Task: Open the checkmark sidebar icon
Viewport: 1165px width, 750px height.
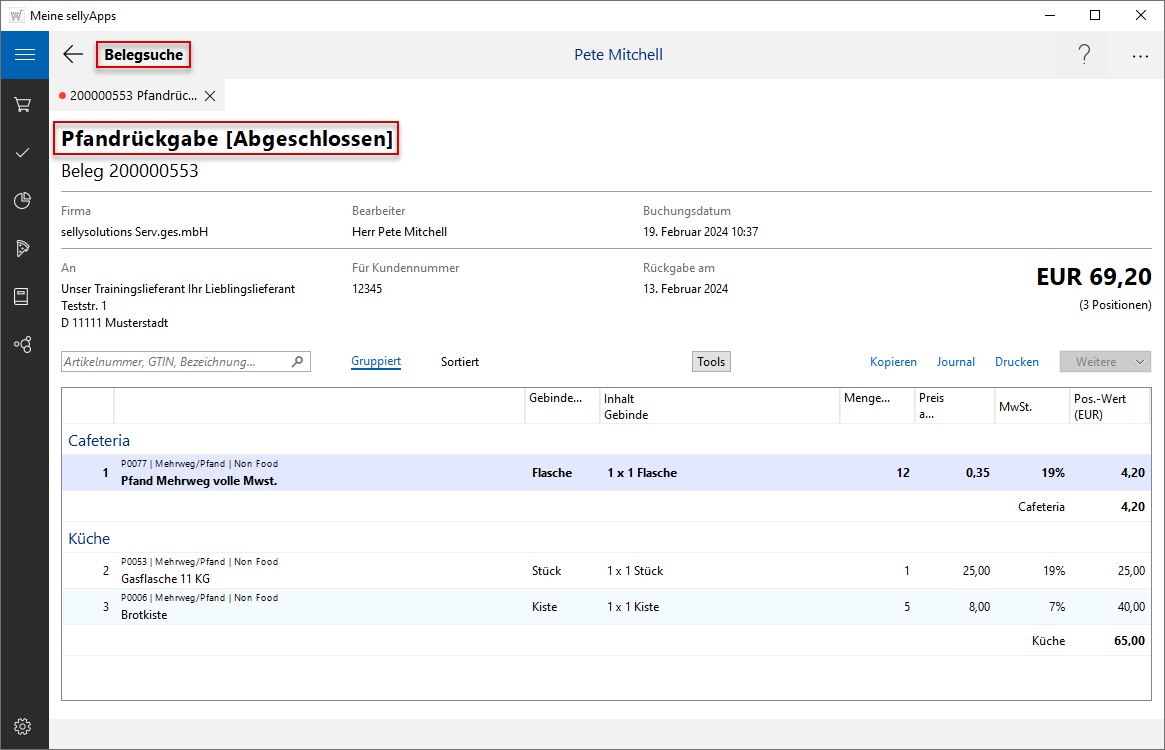Action: [23, 153]
